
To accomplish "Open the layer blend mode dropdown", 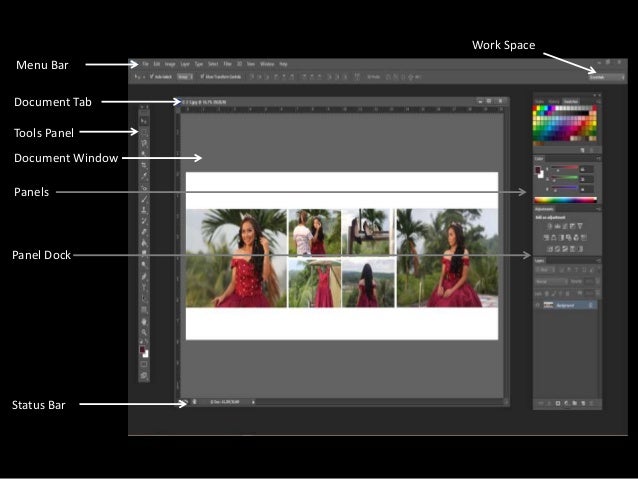I will (551, 282).
